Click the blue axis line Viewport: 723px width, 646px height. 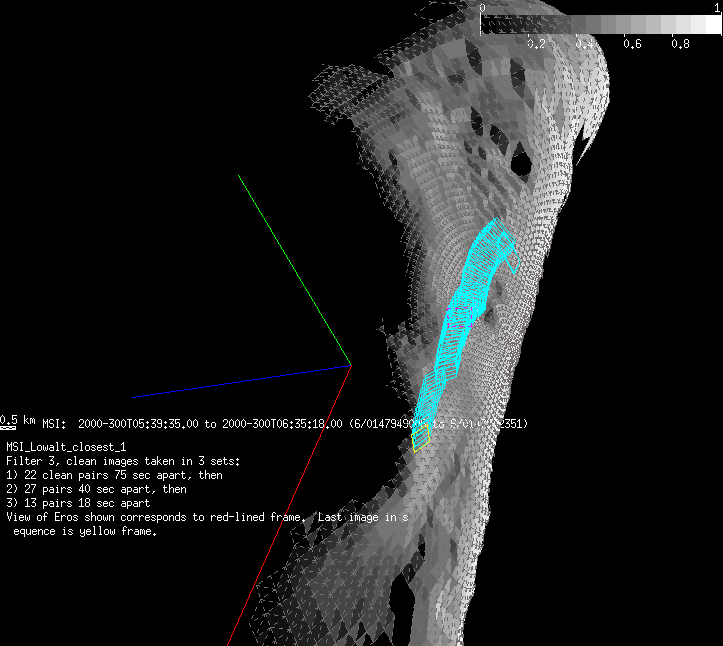point(240,381)
